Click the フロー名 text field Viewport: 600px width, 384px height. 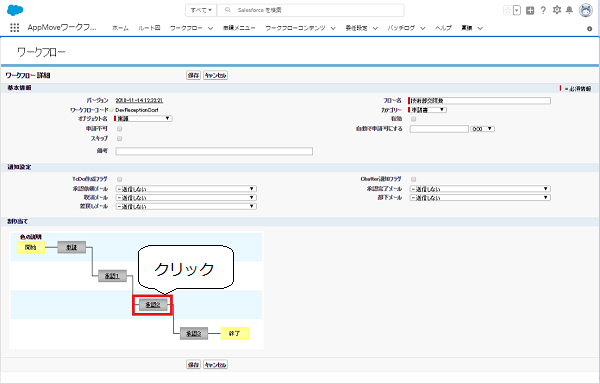pyautogui.click(x=480, y=101)
